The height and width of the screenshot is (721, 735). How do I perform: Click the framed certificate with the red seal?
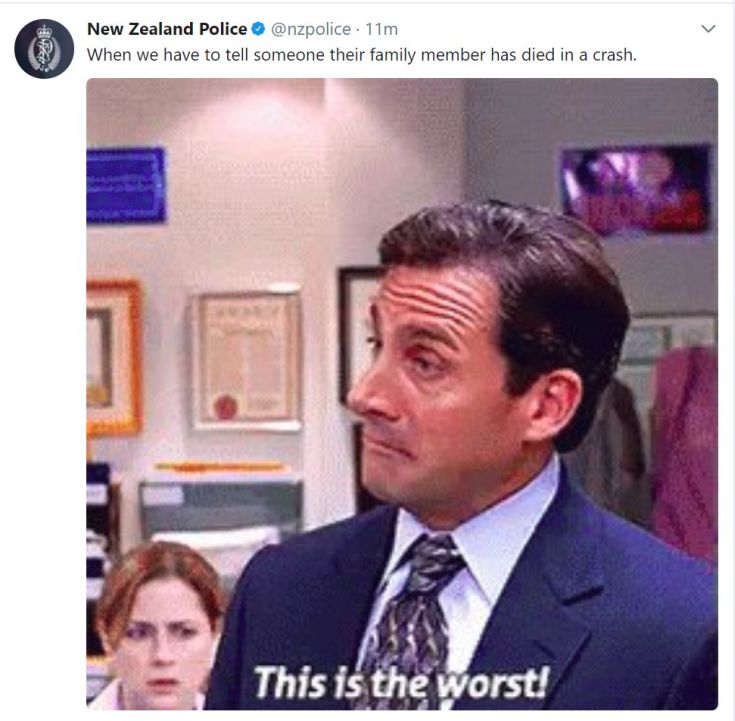click(x=247, y=357)
